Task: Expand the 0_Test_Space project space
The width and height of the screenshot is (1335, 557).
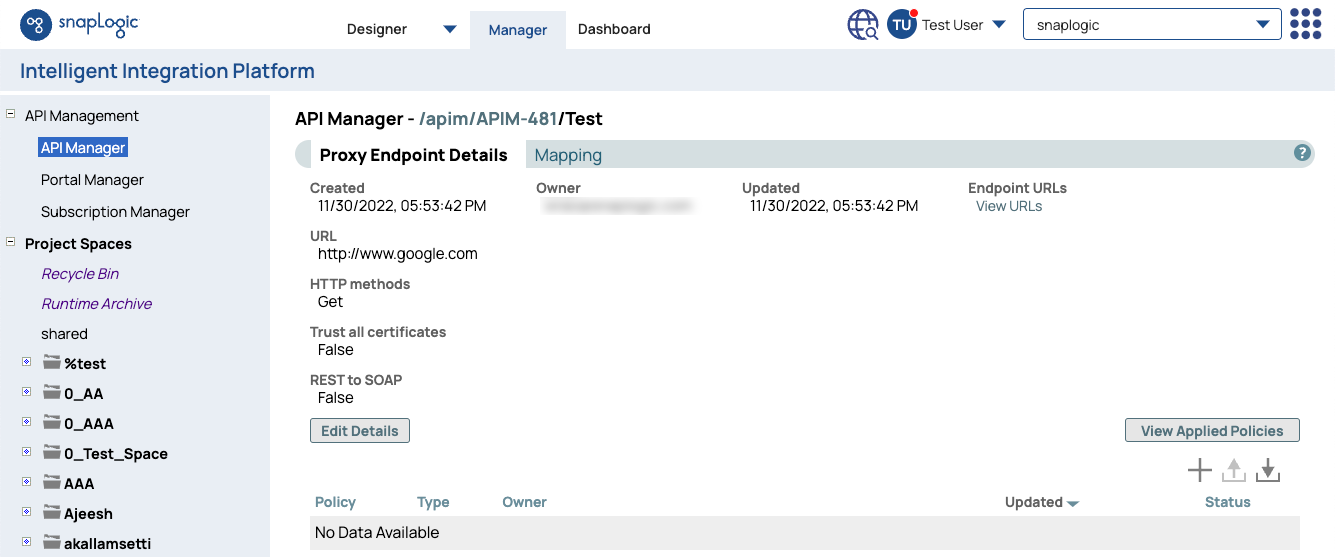Action: click(27, 452)
